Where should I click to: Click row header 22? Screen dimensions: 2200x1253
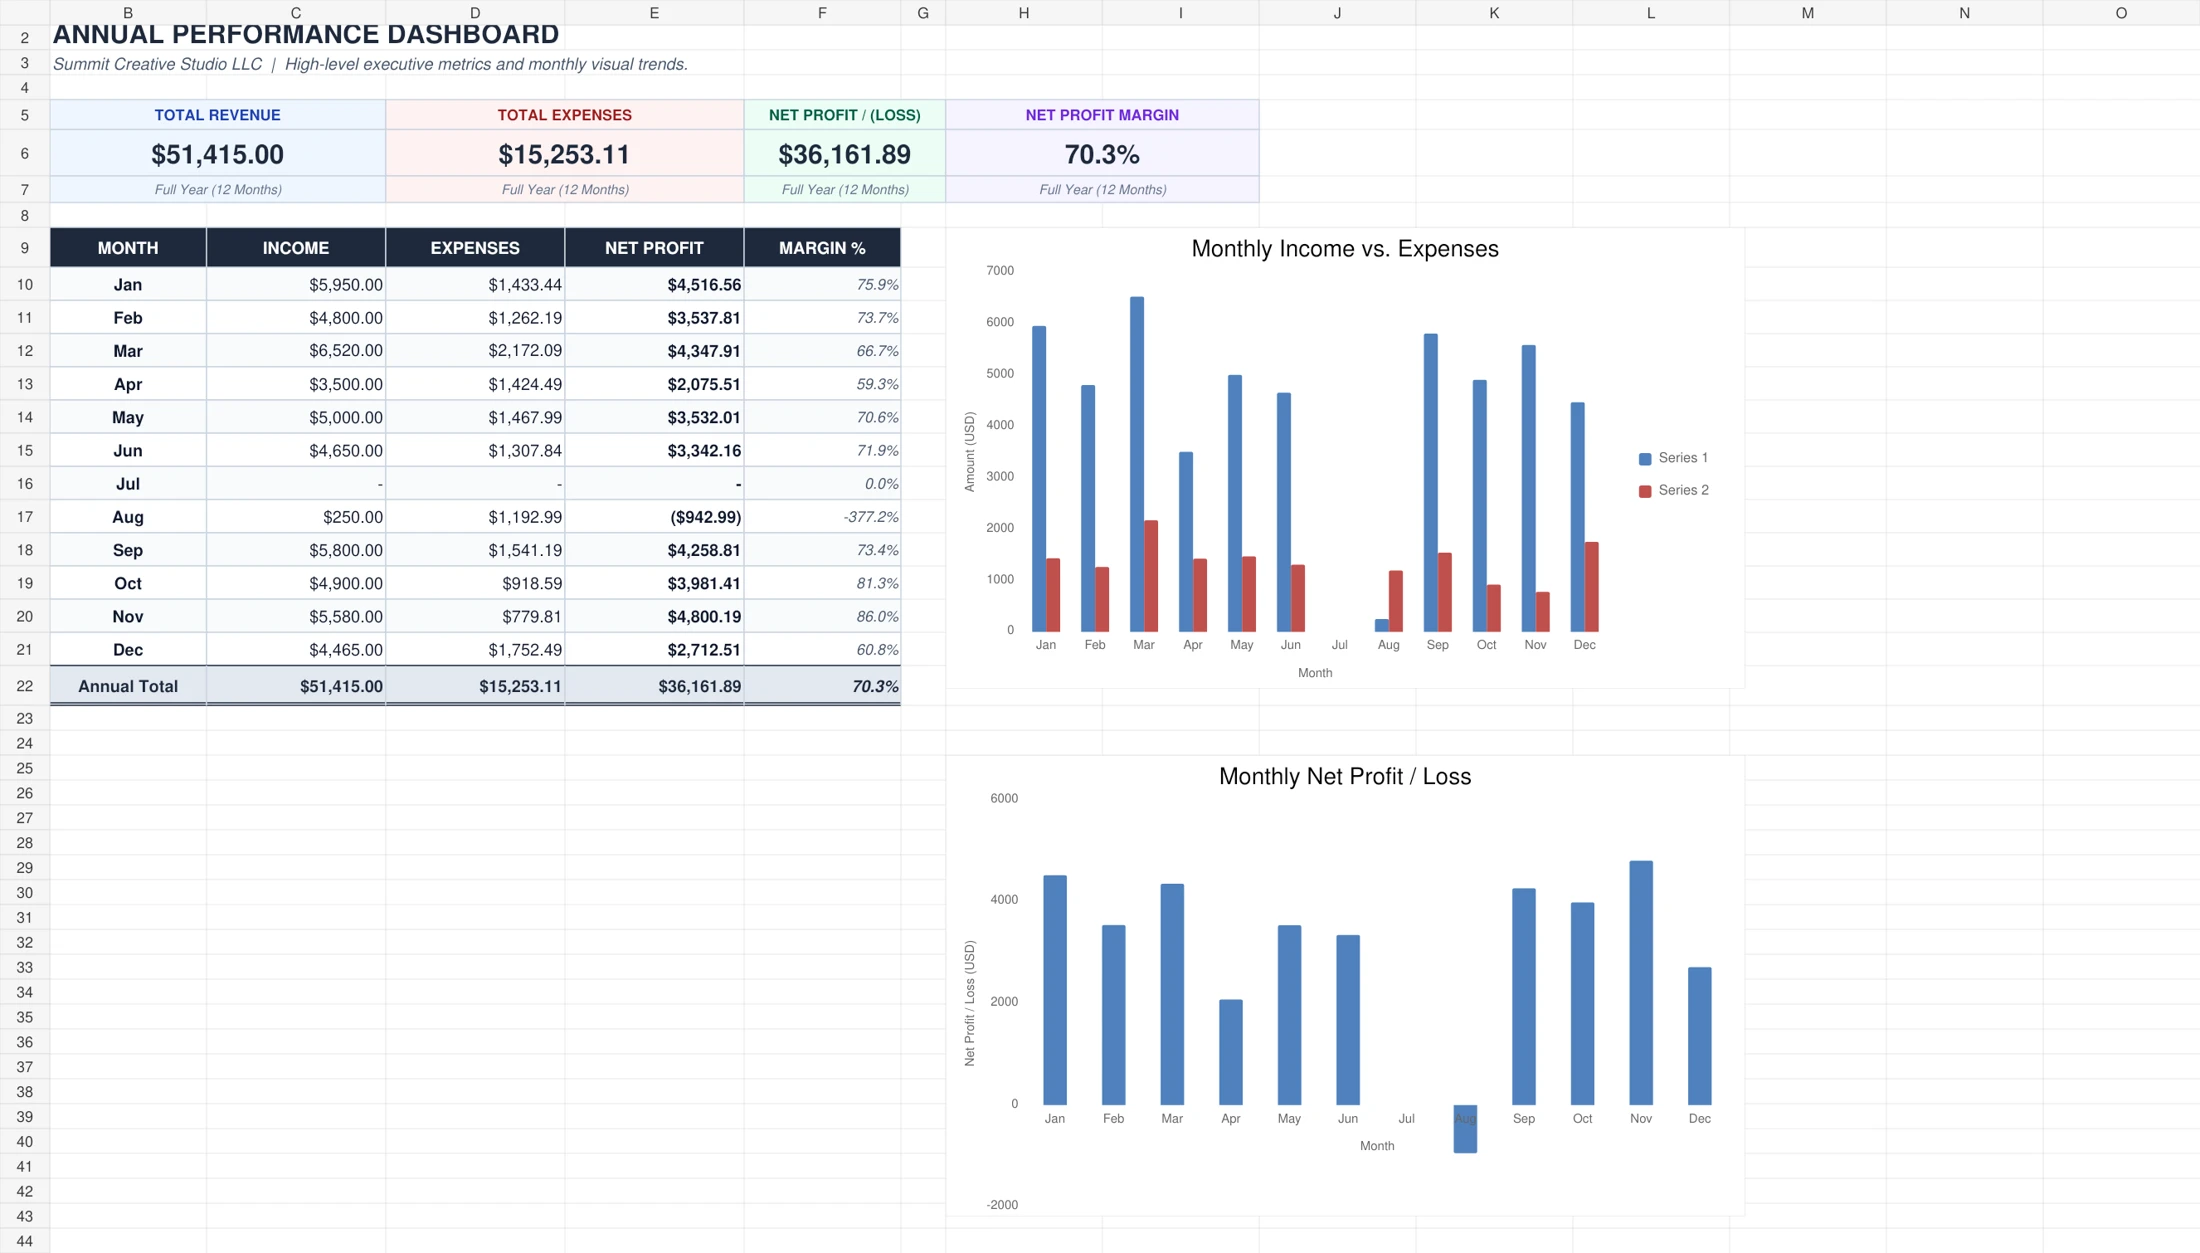pyautogui.click(x=25, y=686)
